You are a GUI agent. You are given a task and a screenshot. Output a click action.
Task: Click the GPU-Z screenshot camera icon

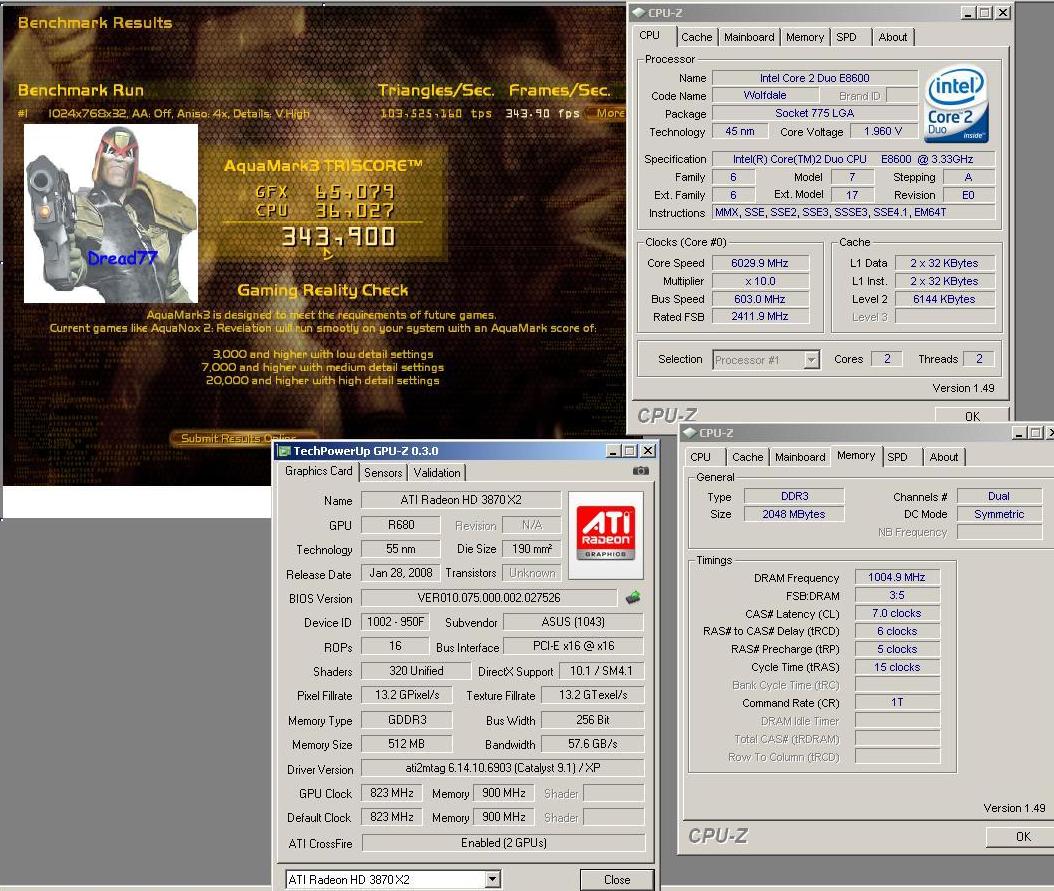coord(641,471)
